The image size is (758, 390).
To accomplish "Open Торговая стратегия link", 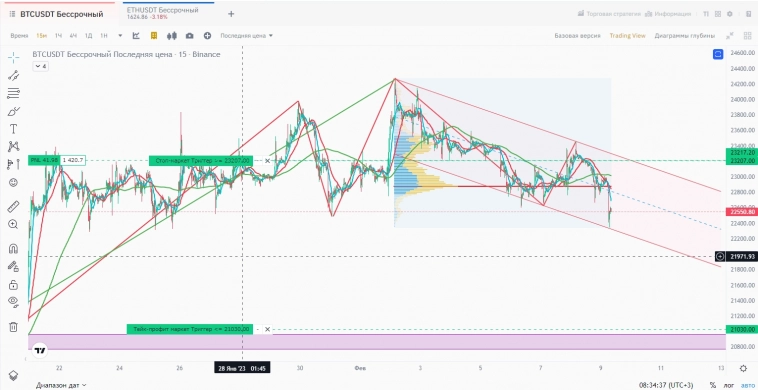I will tap(609, 14).
